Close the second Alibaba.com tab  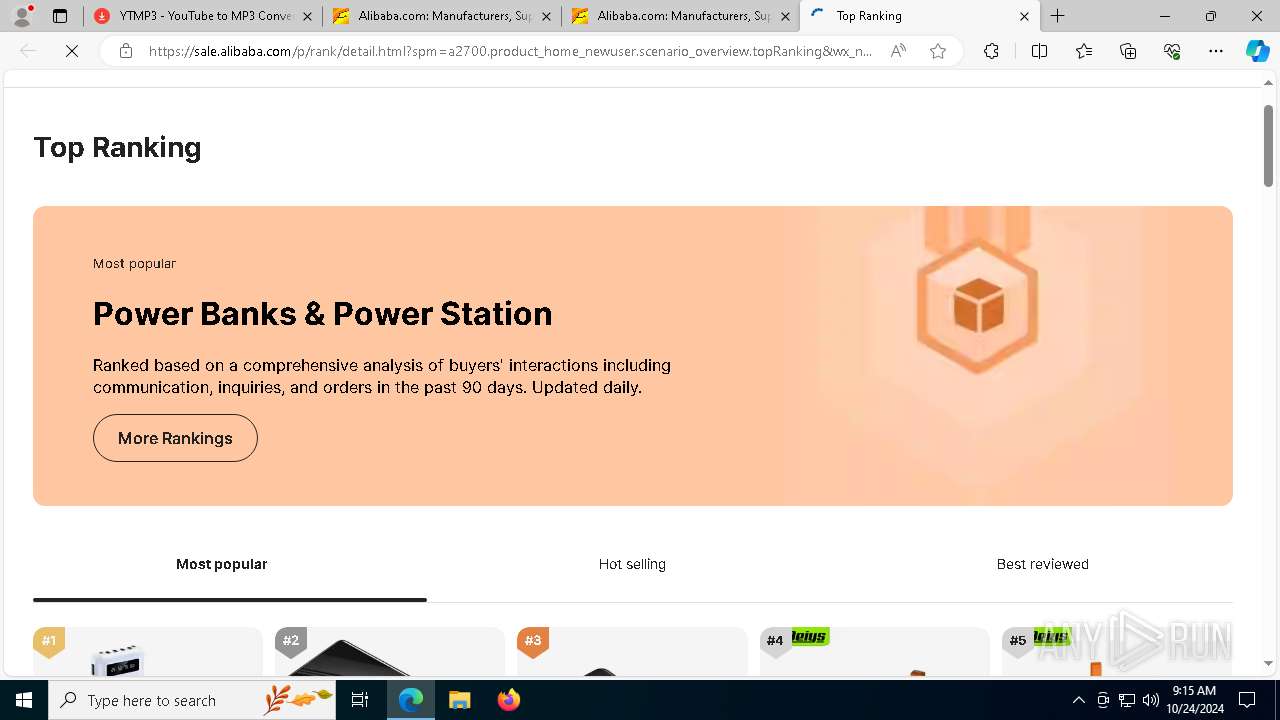pos(785,16)
